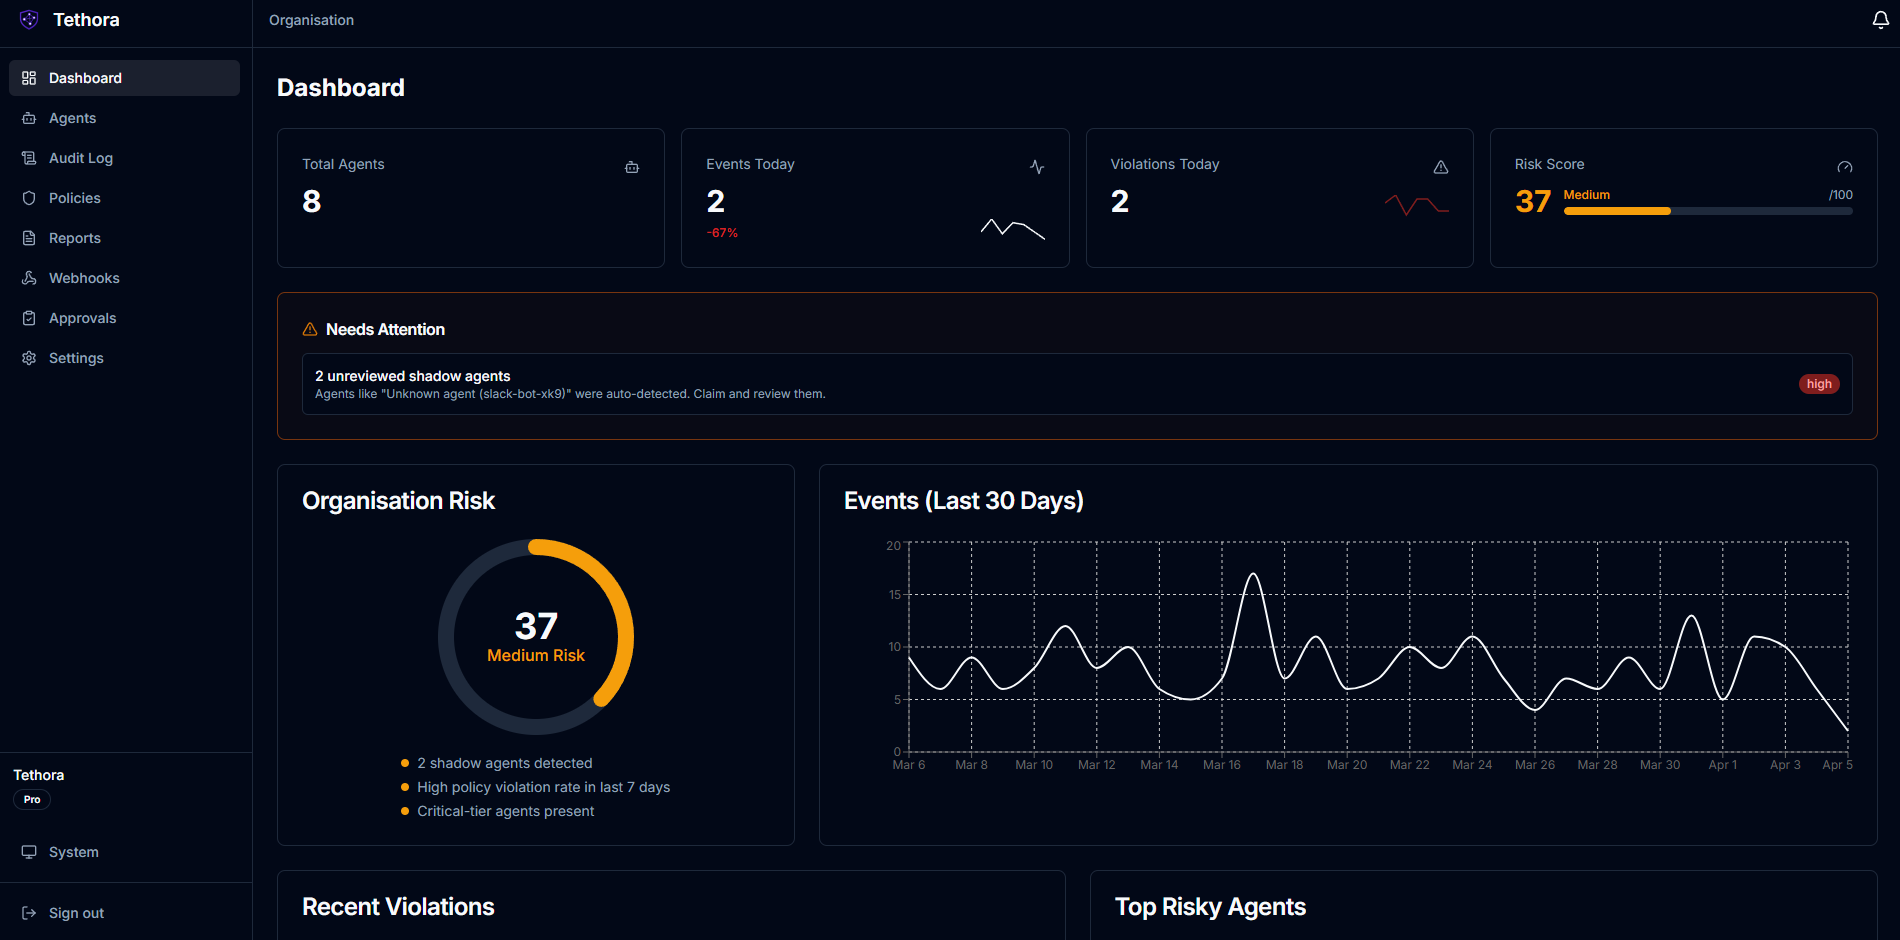Click the '2 unreviewed shadow agents' alert
The width and height of the screenshot is (1900, 940).
click(x=412, y=376)
